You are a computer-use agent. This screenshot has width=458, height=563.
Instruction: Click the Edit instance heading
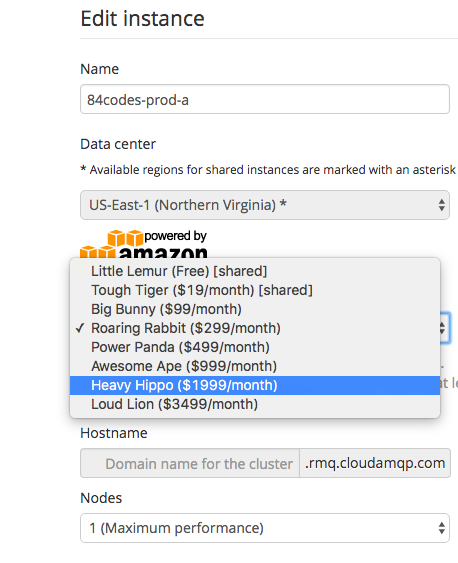[142, 19]
